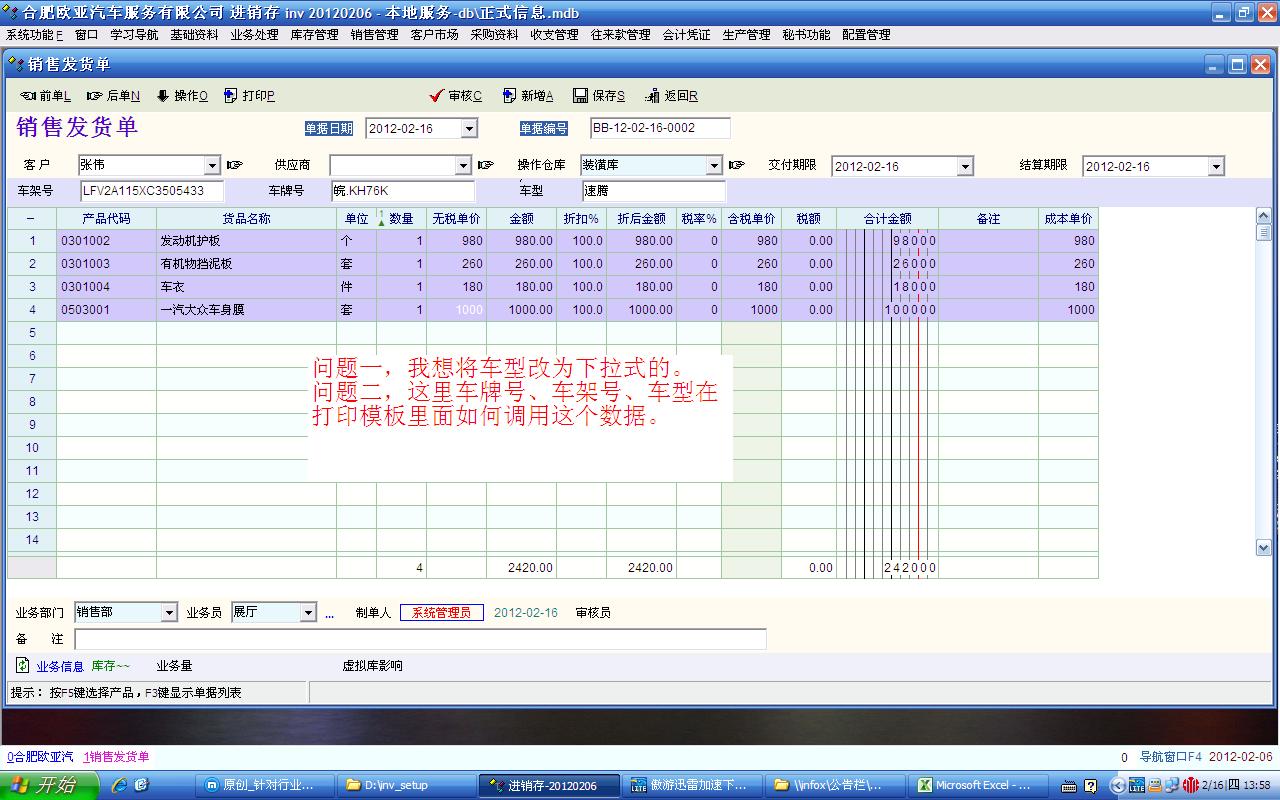Screen dimensions: 1280x800
Task: Save the order using 保存 icon
Action: pos(580,96)
